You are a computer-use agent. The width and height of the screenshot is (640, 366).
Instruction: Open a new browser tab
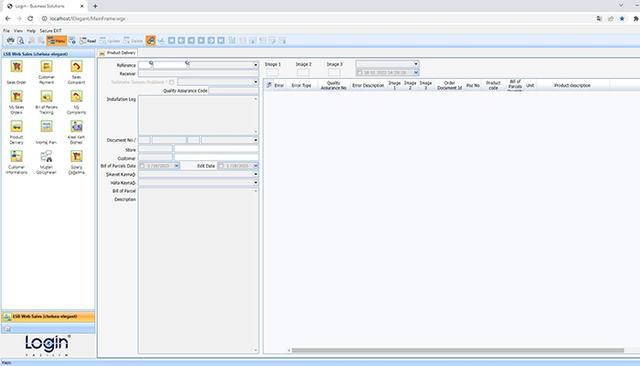[95, 6]
